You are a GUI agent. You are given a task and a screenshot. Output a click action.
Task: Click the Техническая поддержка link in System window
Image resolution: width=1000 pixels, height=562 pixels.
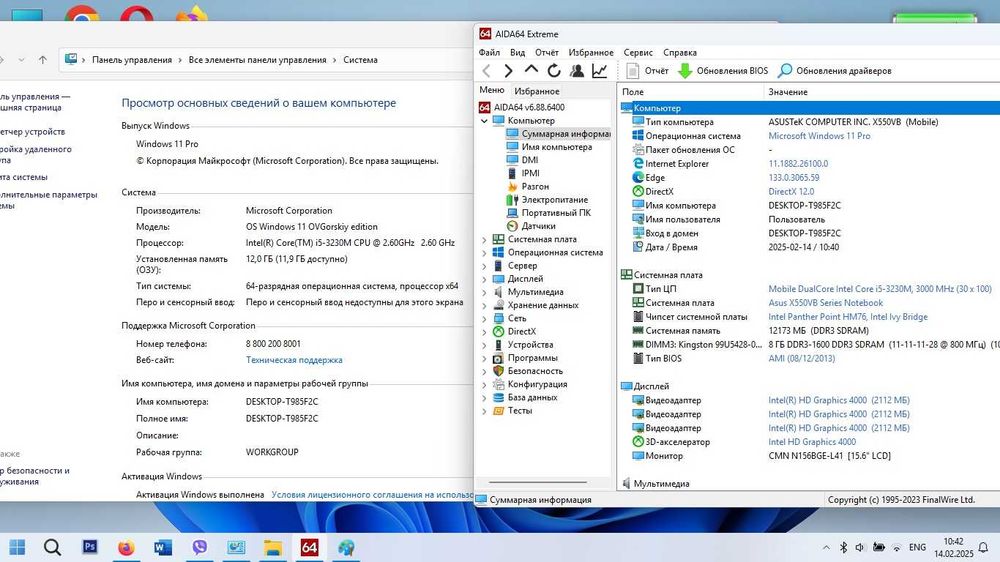tap(294, 360)
